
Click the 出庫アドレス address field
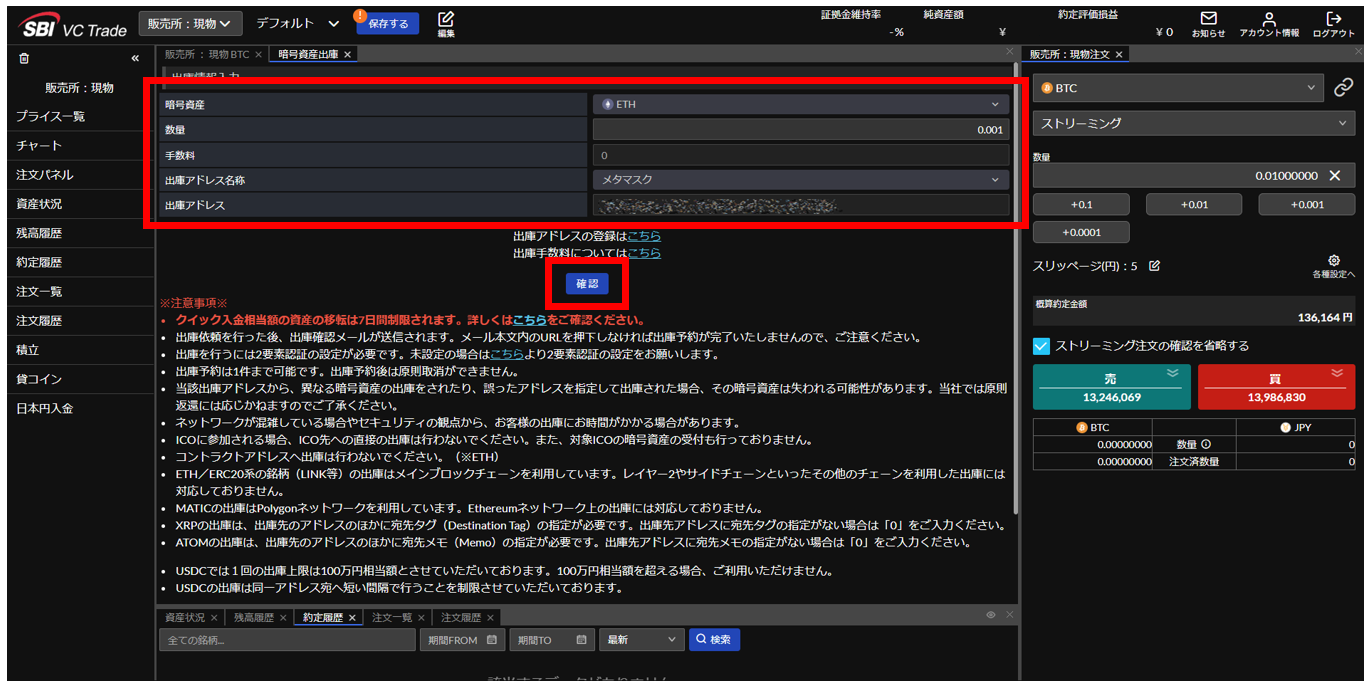click(x=800, y=205)
